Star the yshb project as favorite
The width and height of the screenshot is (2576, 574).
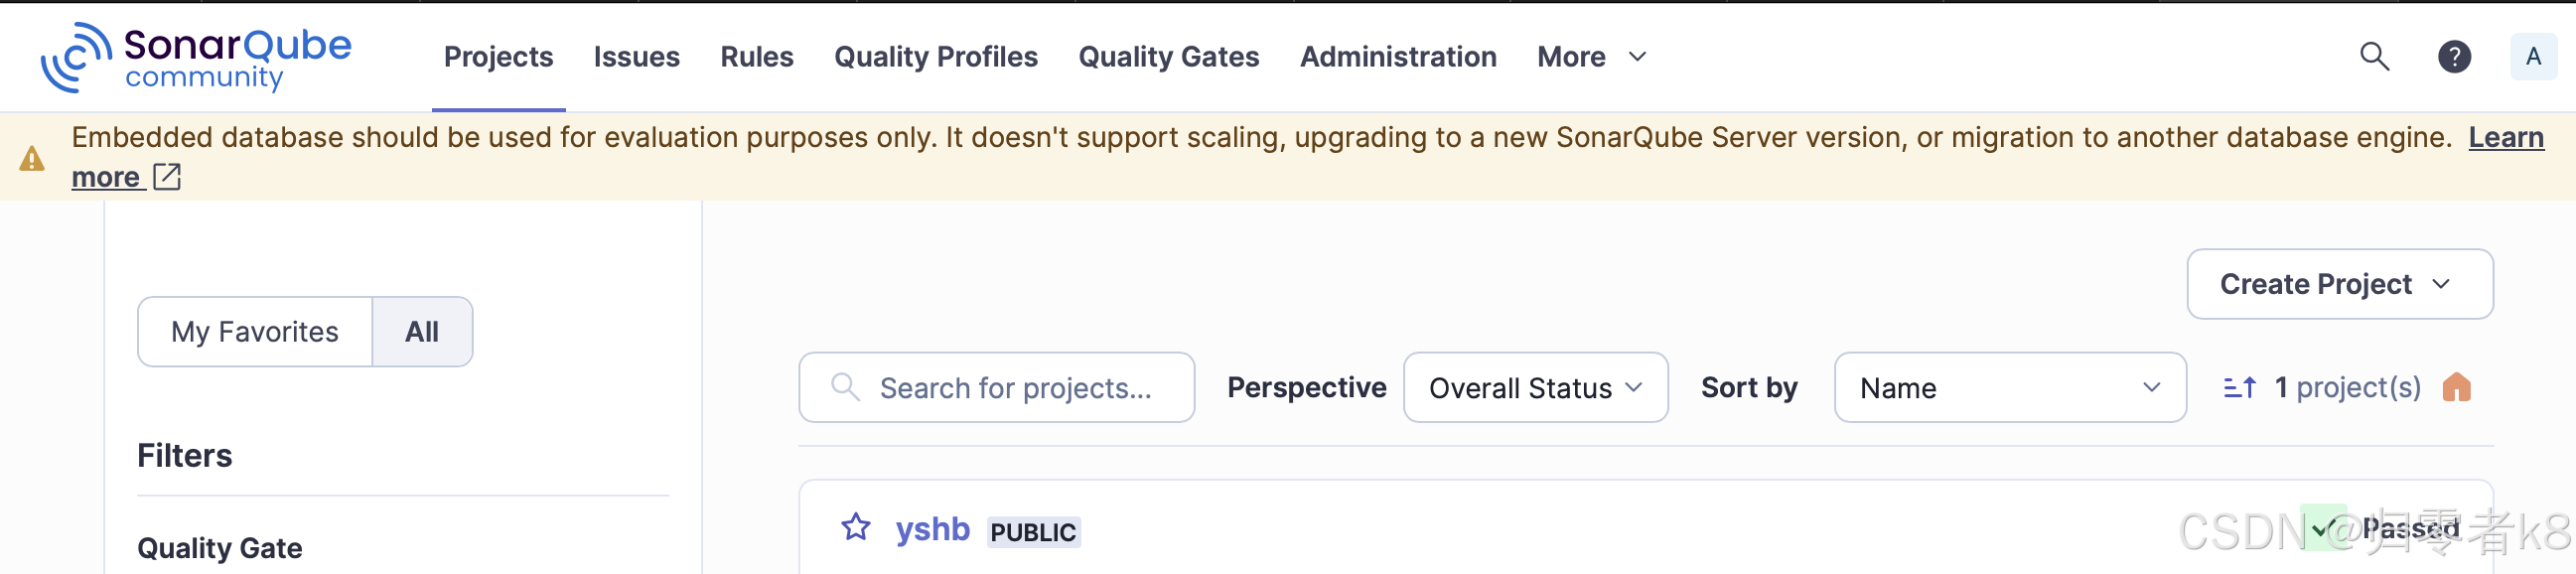[x=855, y=528]
